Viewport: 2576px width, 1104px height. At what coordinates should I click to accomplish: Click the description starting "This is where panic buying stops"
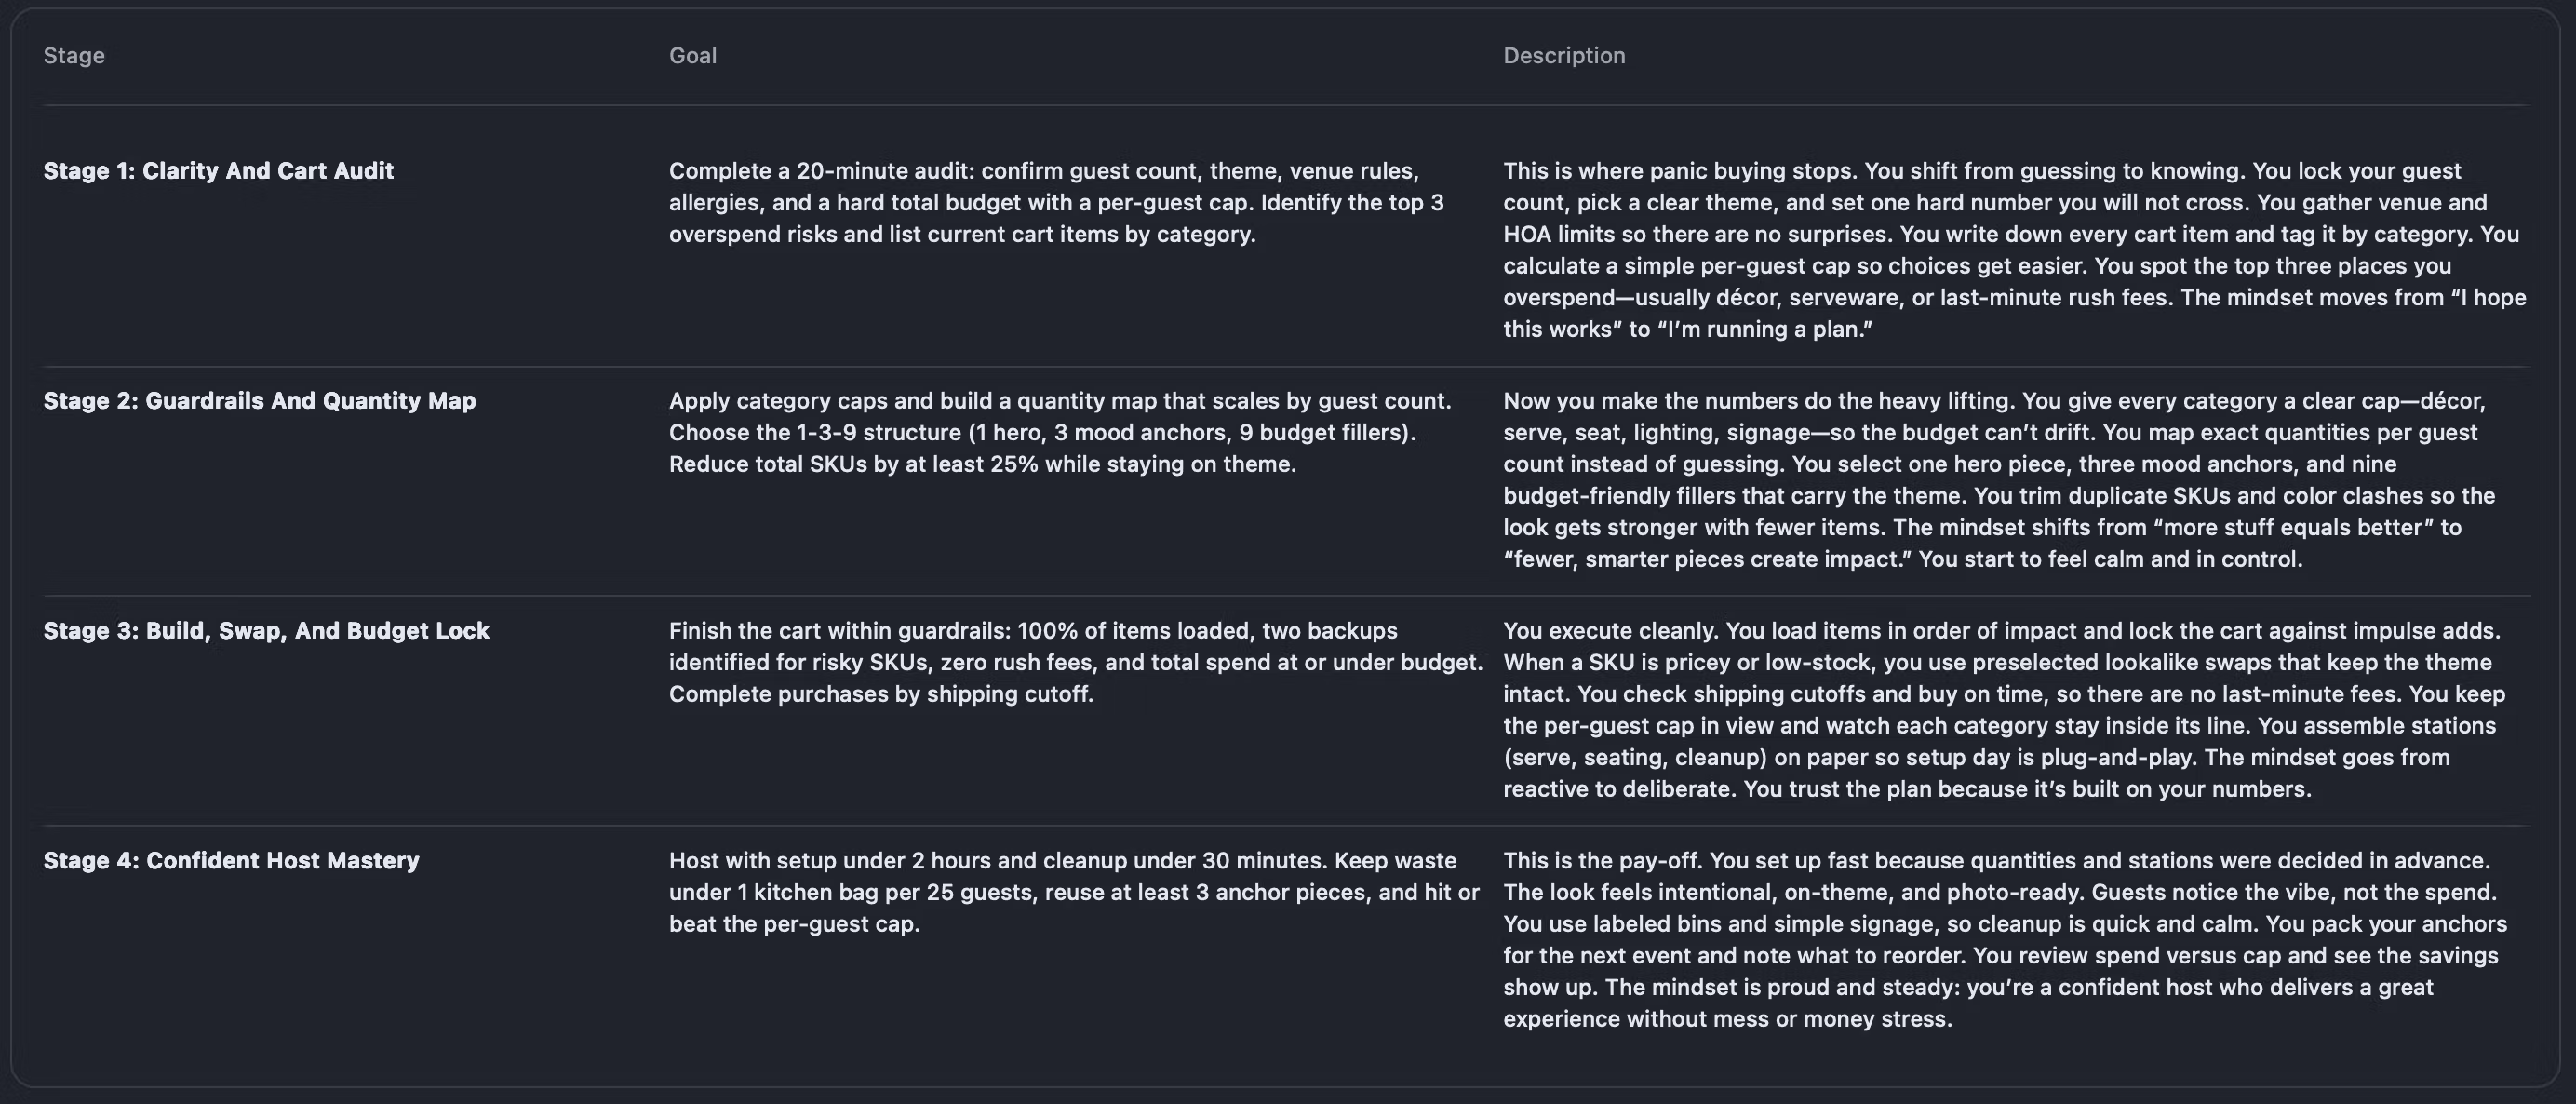(2014, 250)
